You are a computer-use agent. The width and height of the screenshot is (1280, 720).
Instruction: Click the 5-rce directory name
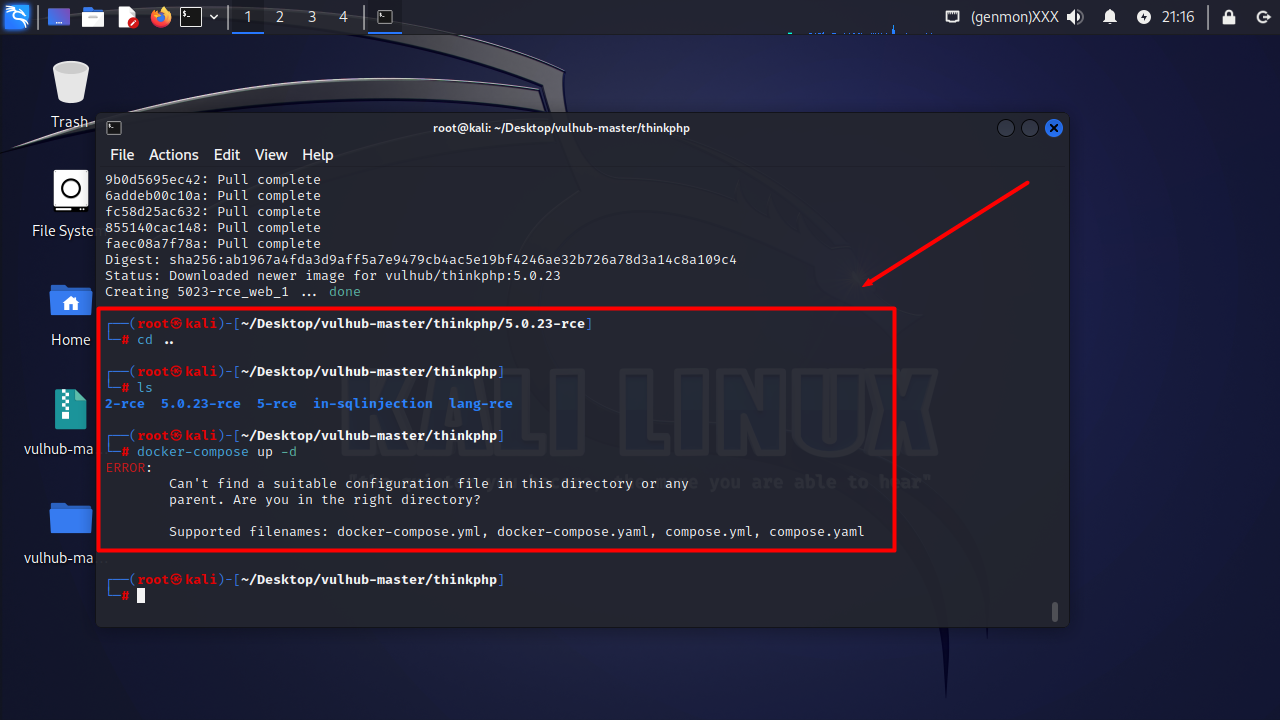[x=277, y=403]
